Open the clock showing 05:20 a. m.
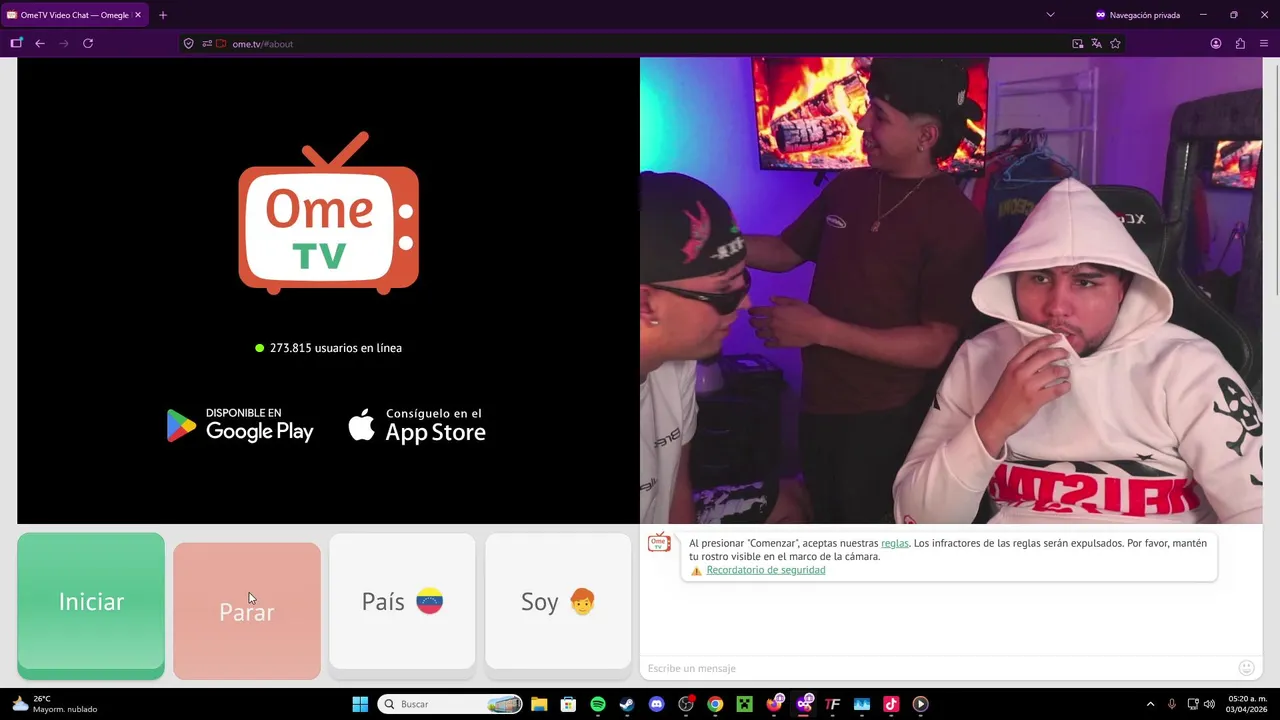 pyautogui.click(x=1247, y=704)
